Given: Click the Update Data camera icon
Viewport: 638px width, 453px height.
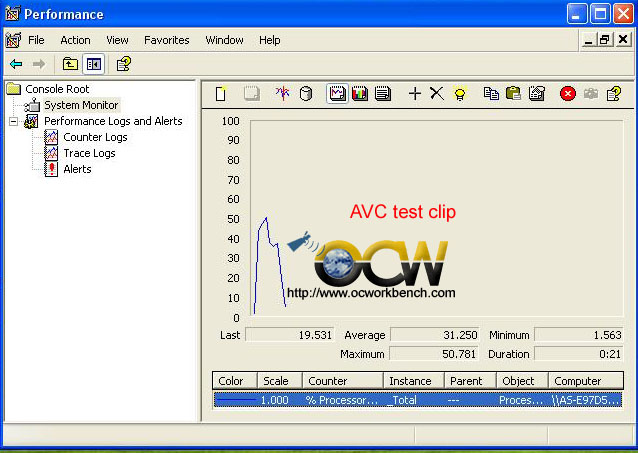Looking at the screenshot, I should (591, 94).
